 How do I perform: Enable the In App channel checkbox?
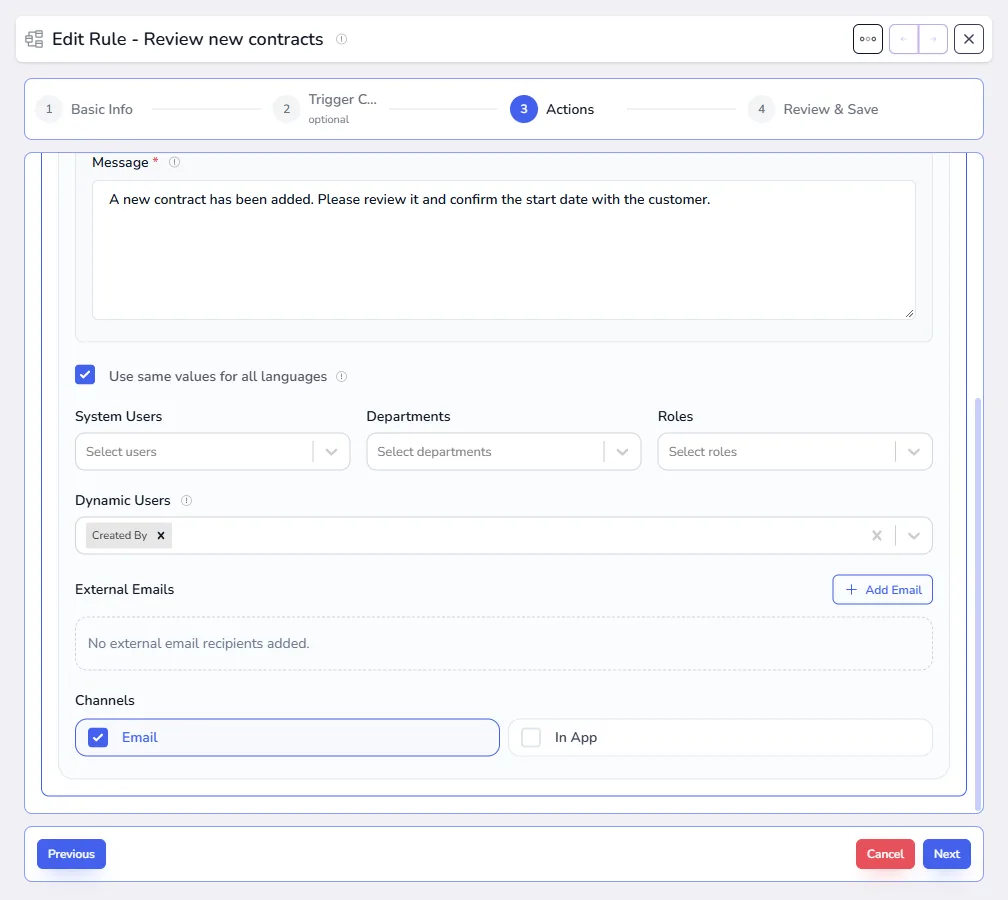coord(530,737)
